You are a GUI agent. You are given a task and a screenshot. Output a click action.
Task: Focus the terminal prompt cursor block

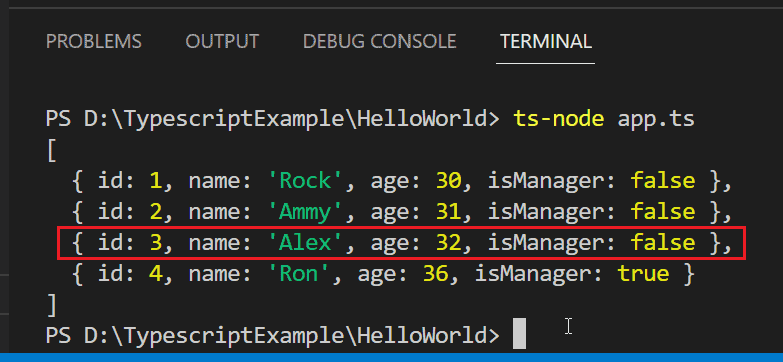pyautogui.click(x=519, y=335)
